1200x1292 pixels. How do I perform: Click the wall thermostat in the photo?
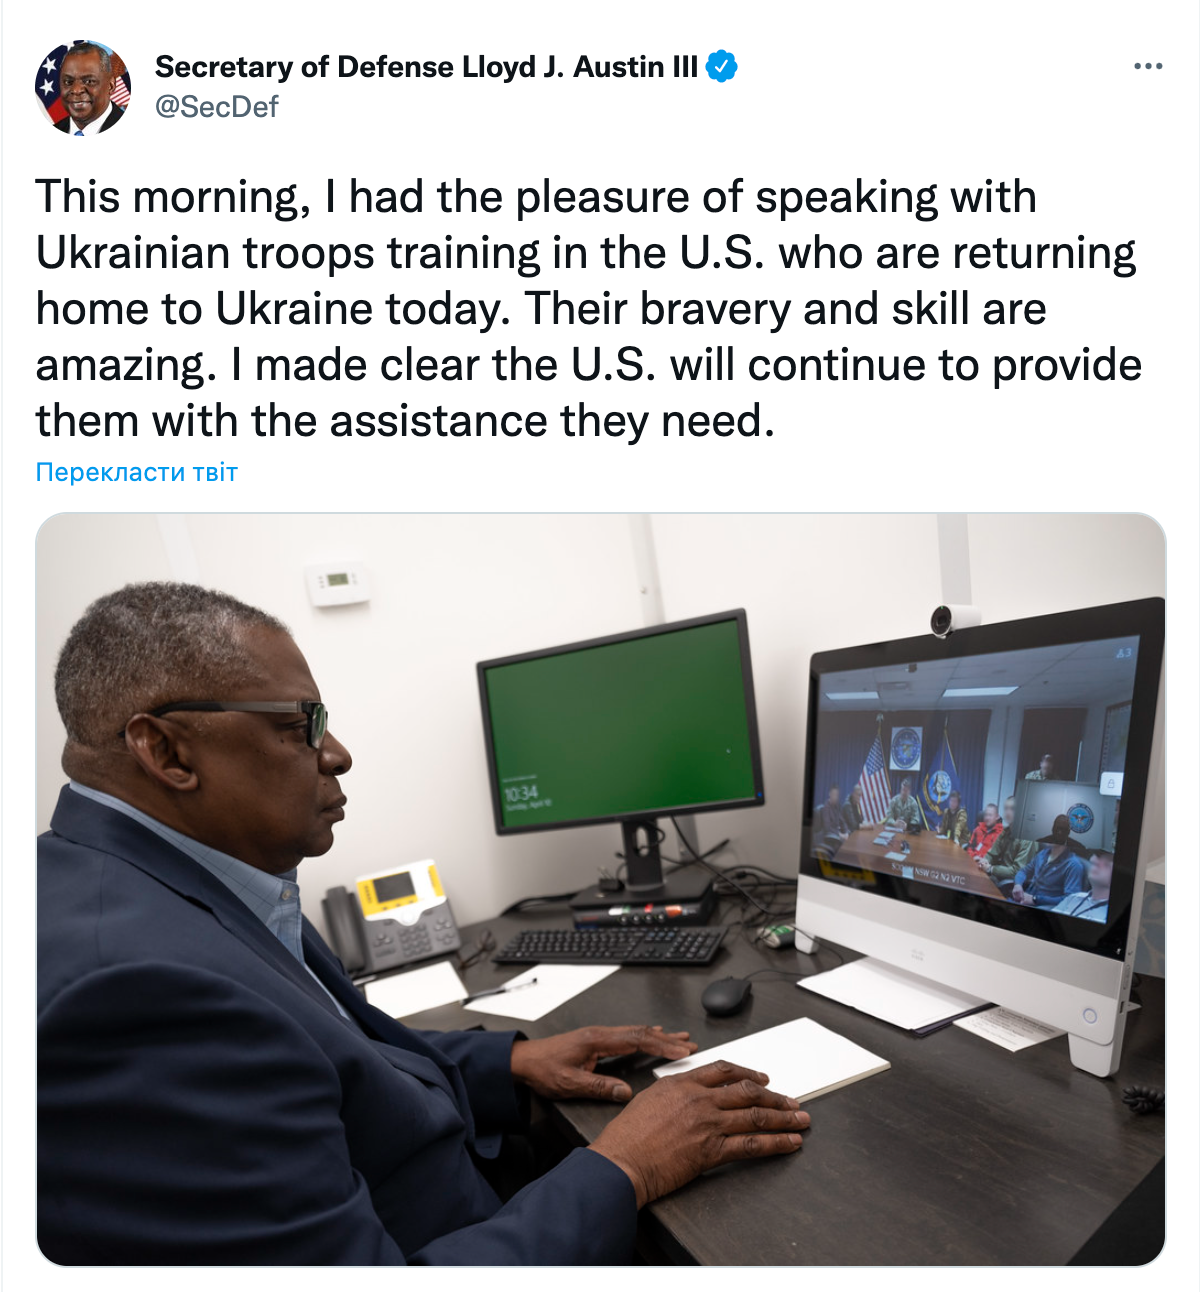[x=337, y=583]
